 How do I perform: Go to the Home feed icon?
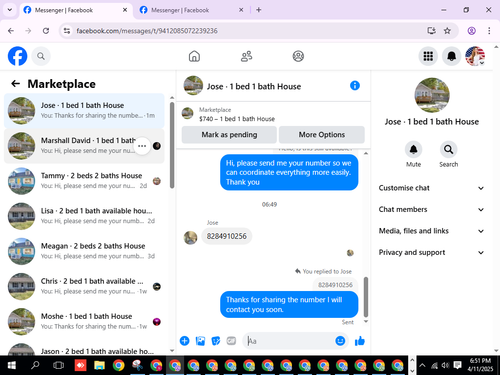coord(194,56)
